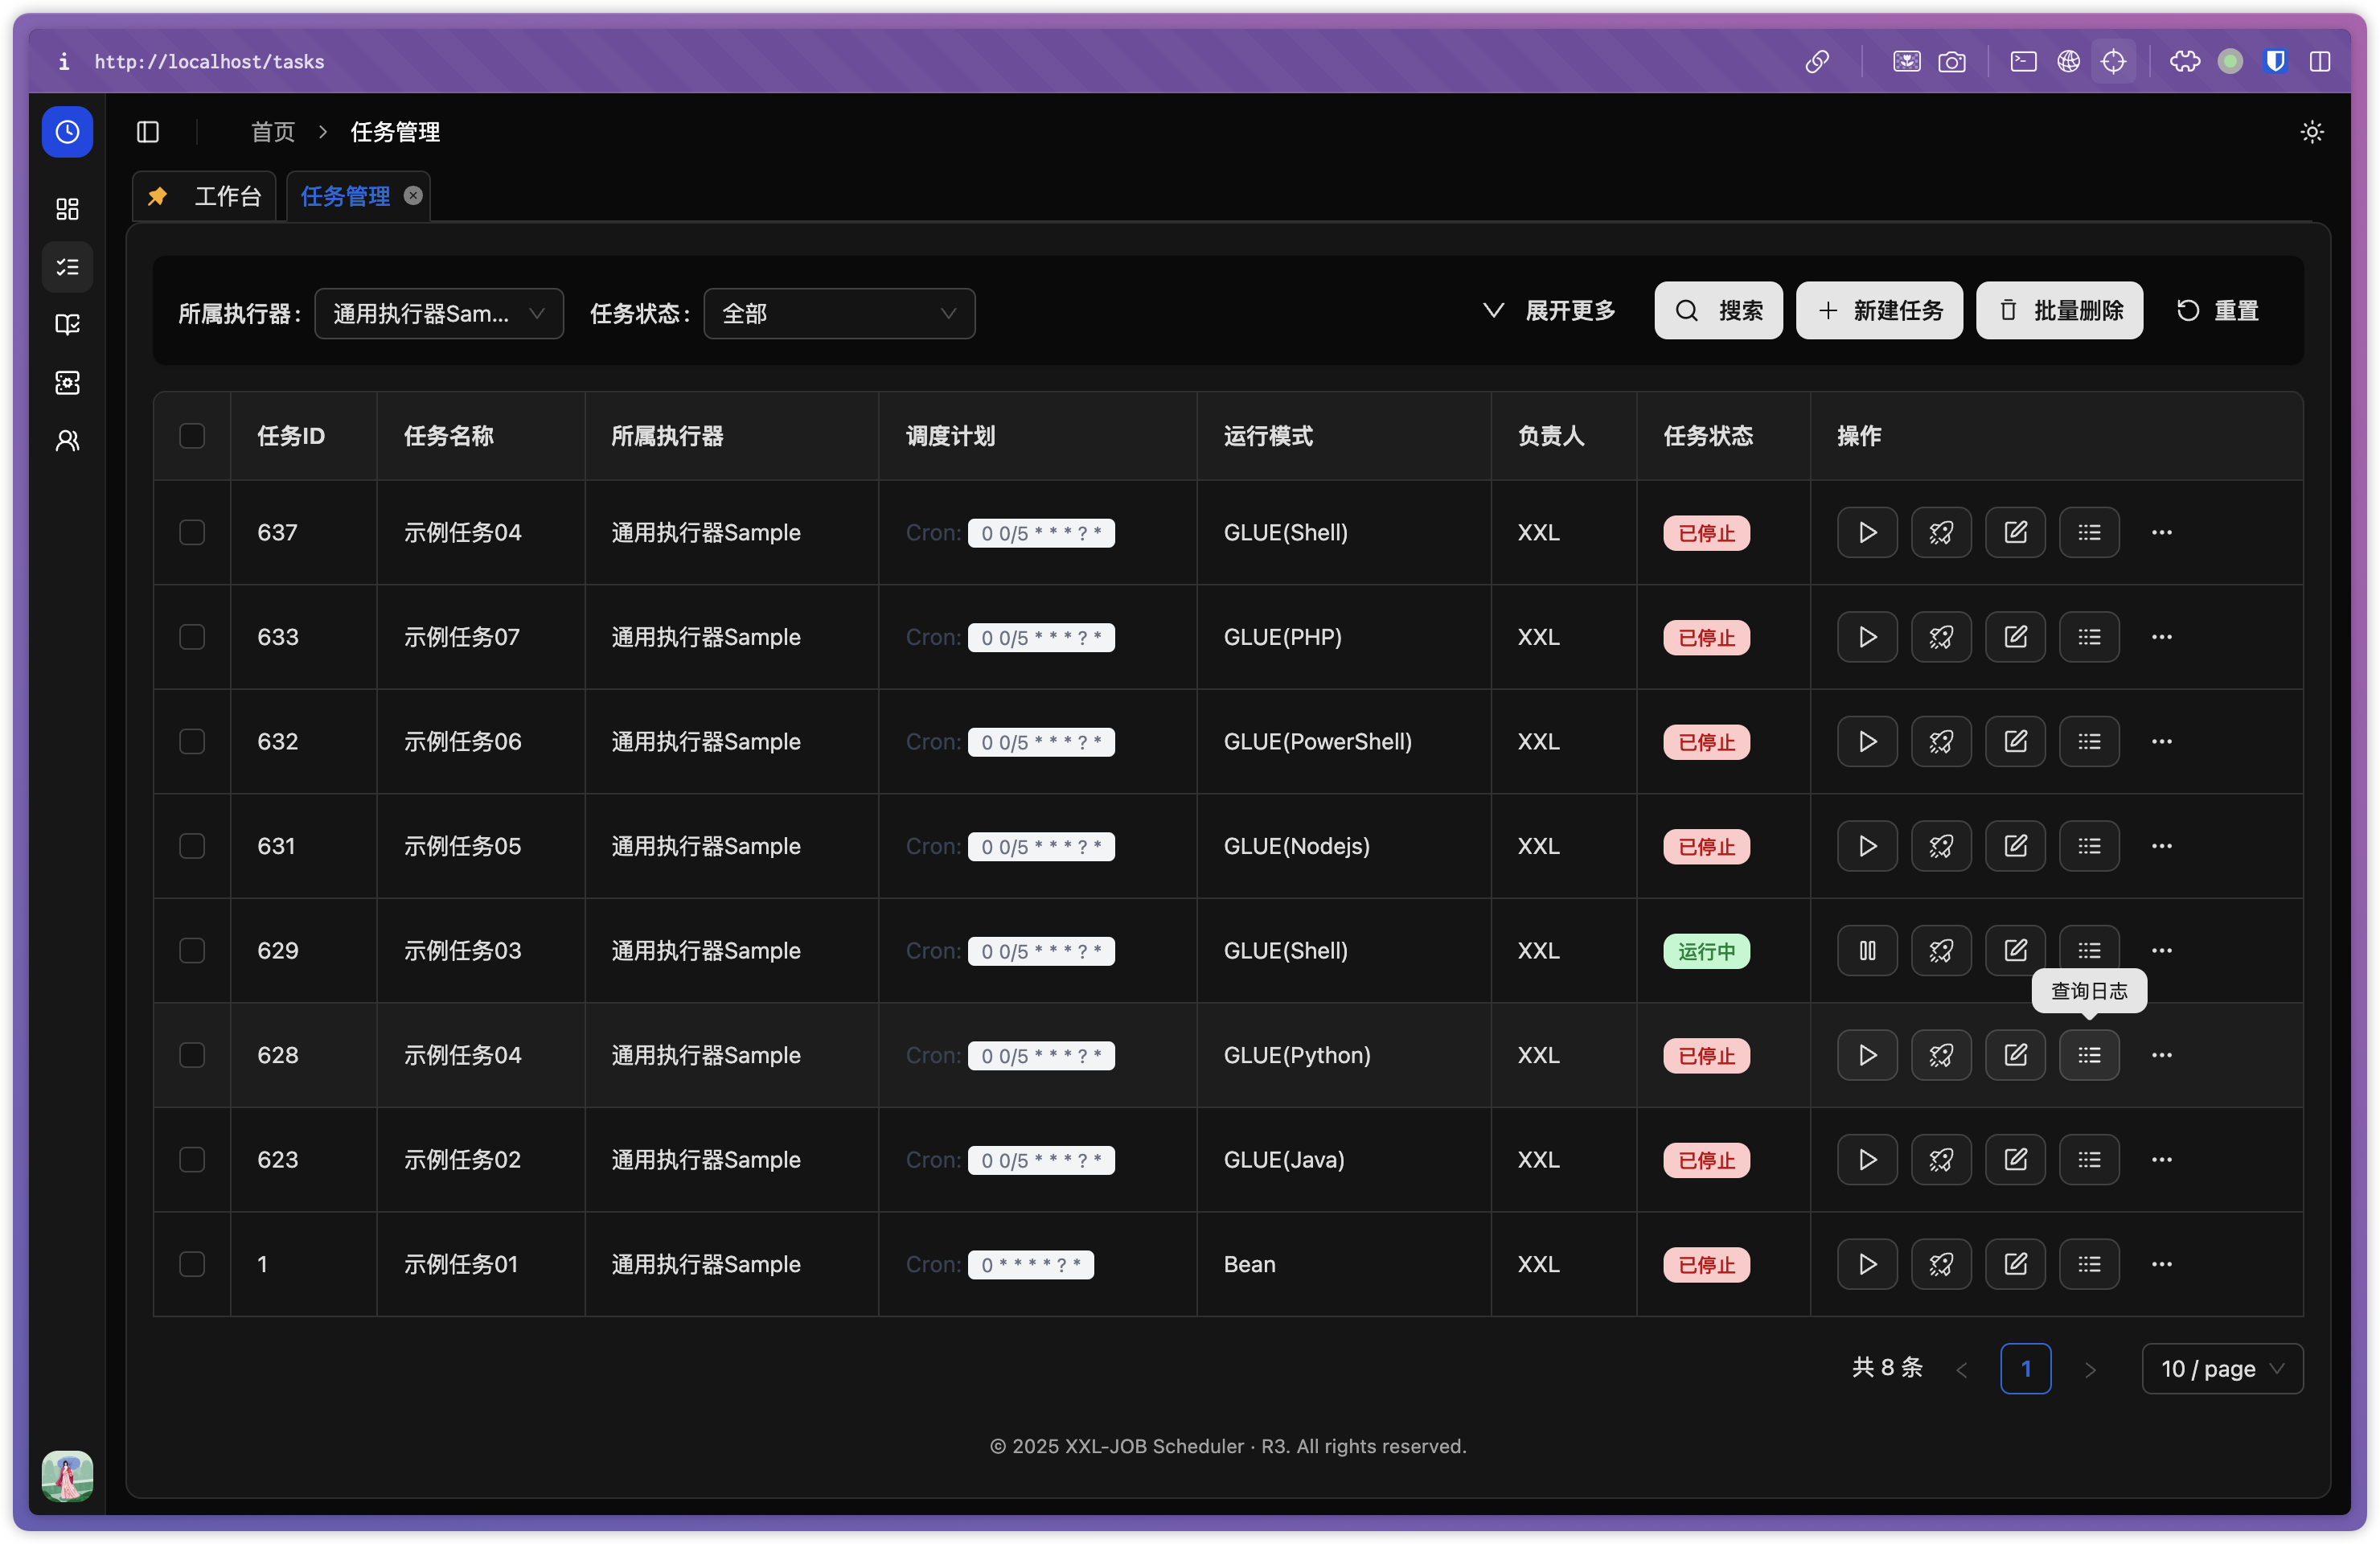Edit task 632 with its pencil icon

[x=2014, y=742]
